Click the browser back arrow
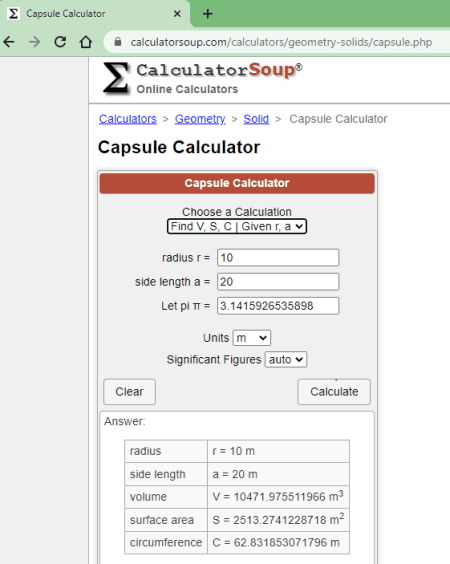The image size is (450, 564). [x=9, y=42]
